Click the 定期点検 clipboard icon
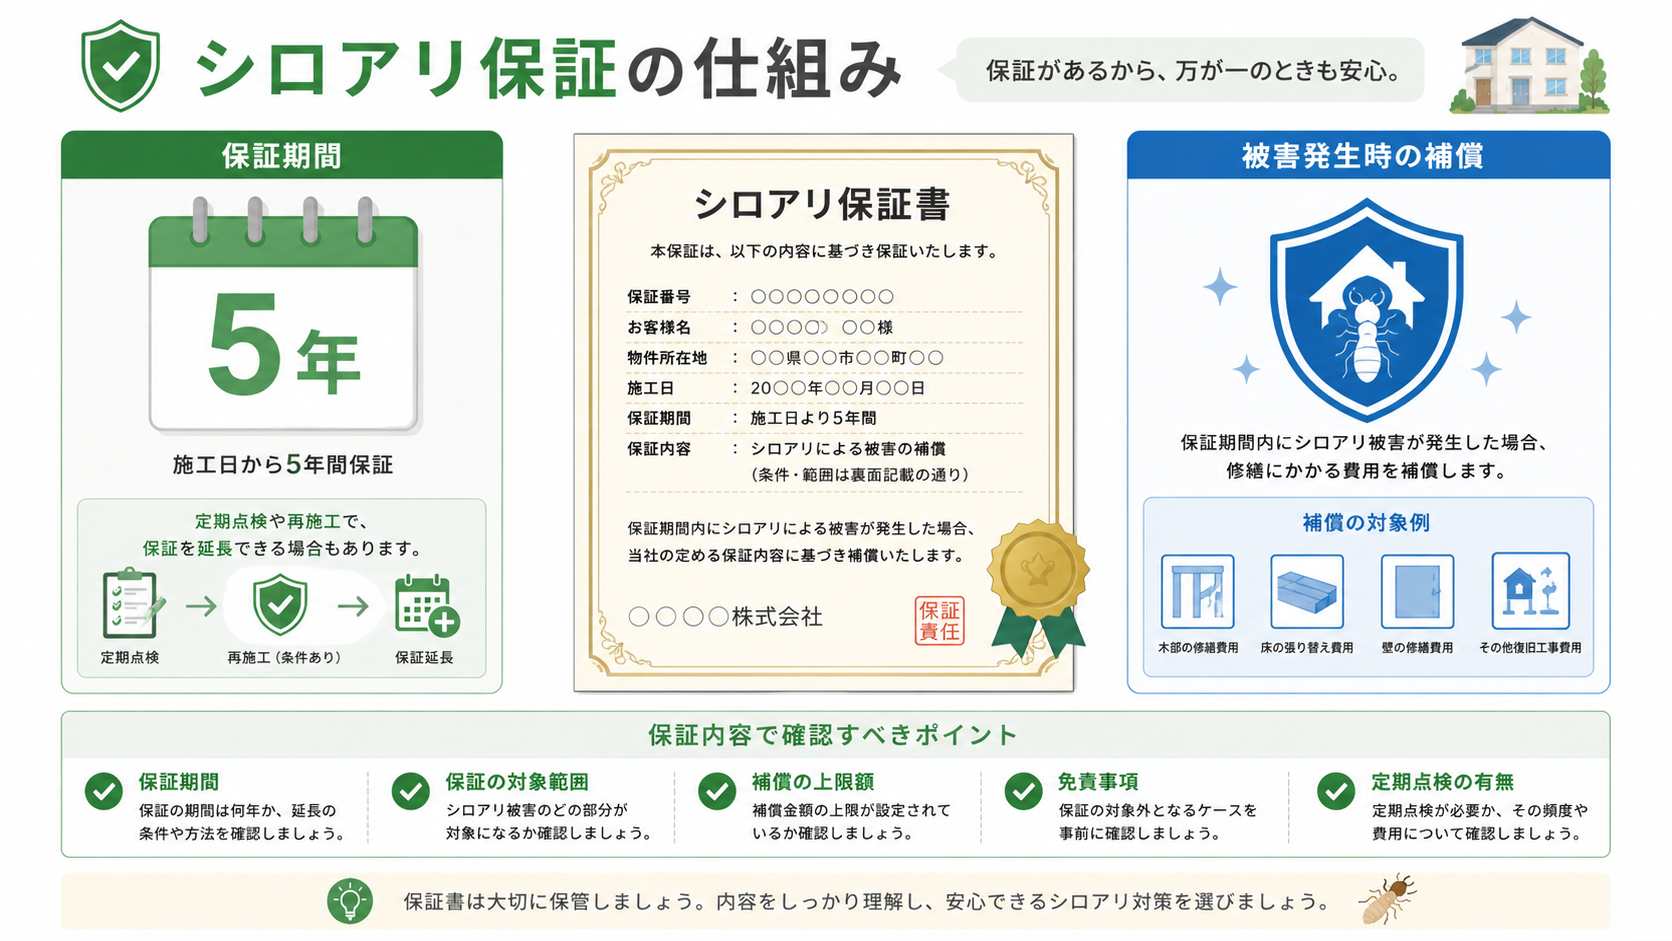Screen dimensions: 1672x941 tap(131, 603)
